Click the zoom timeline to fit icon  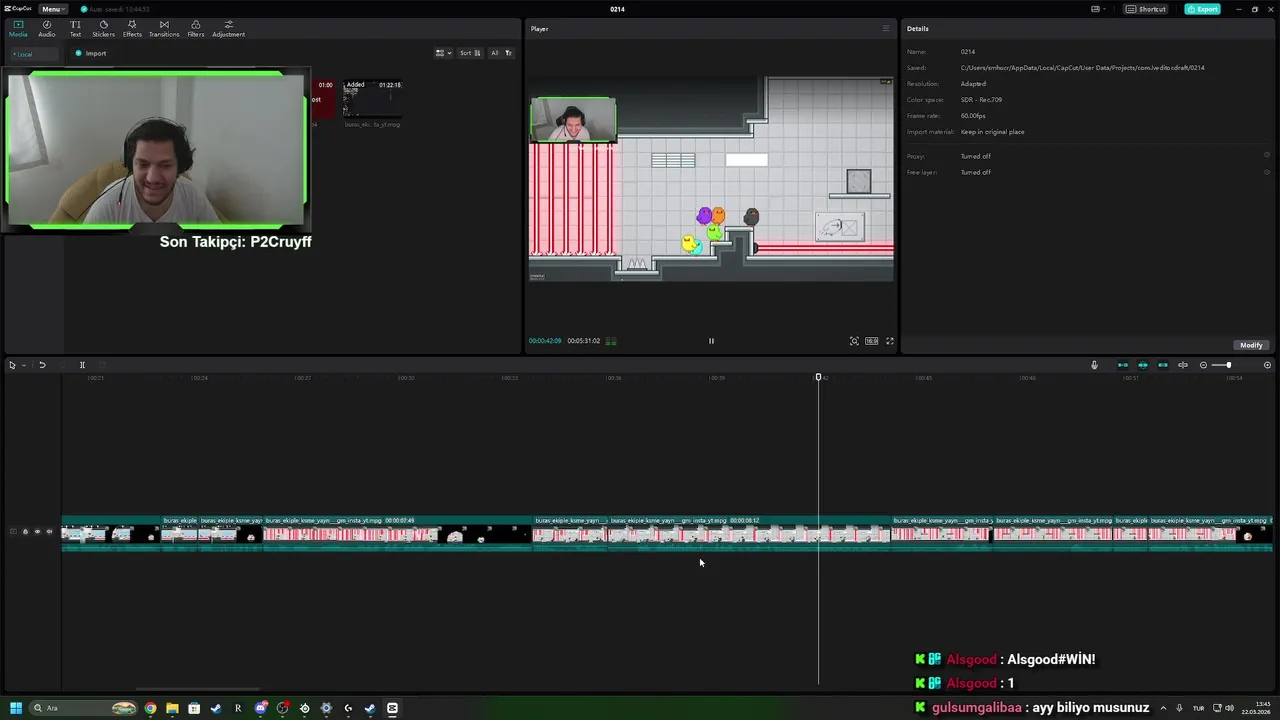tap(1267, 365)
